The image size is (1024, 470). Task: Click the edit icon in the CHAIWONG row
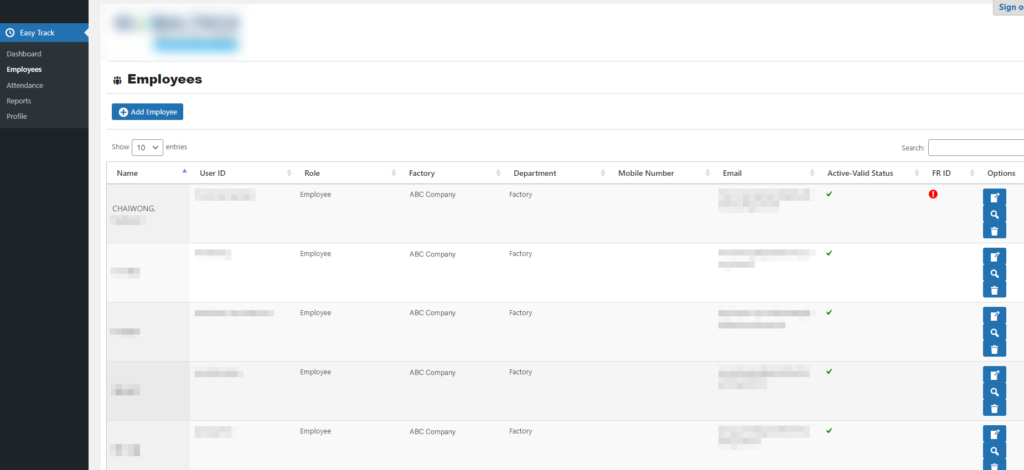pyautogui.click(x=994, y=198)
